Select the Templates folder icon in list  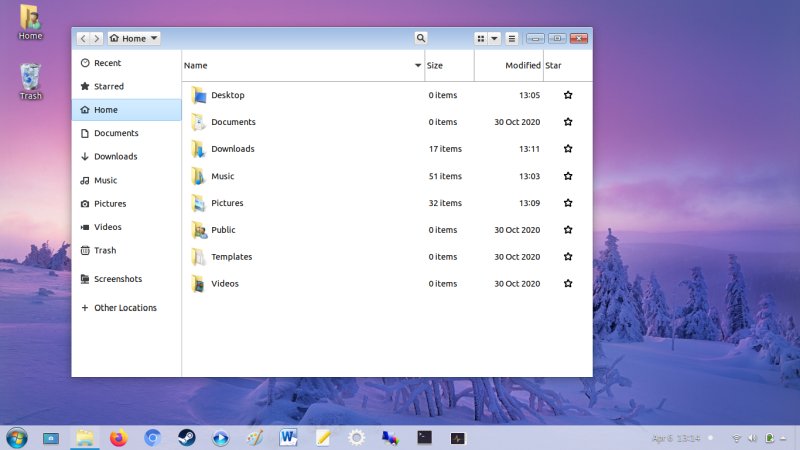[198, 257]
